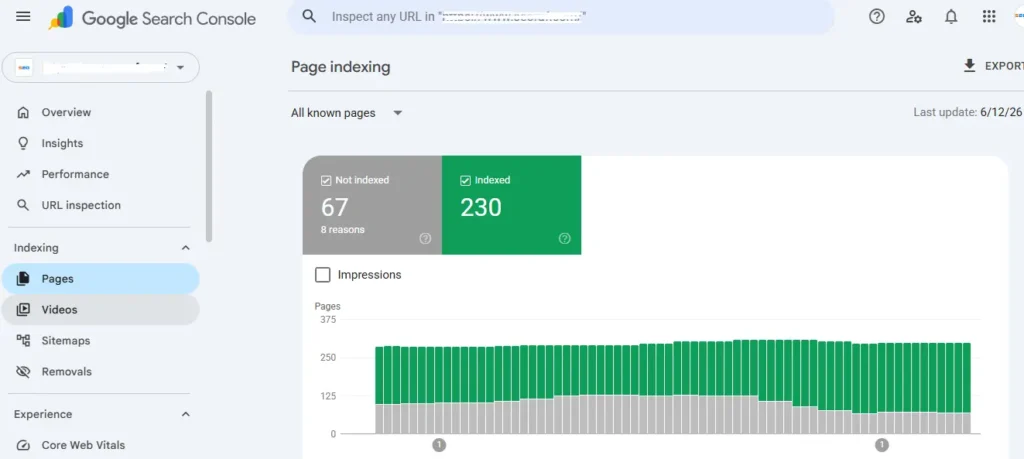1024x459 pixels.
Task: Click the search magnifier icon in URL bar
Action: [x=310, y=16]
